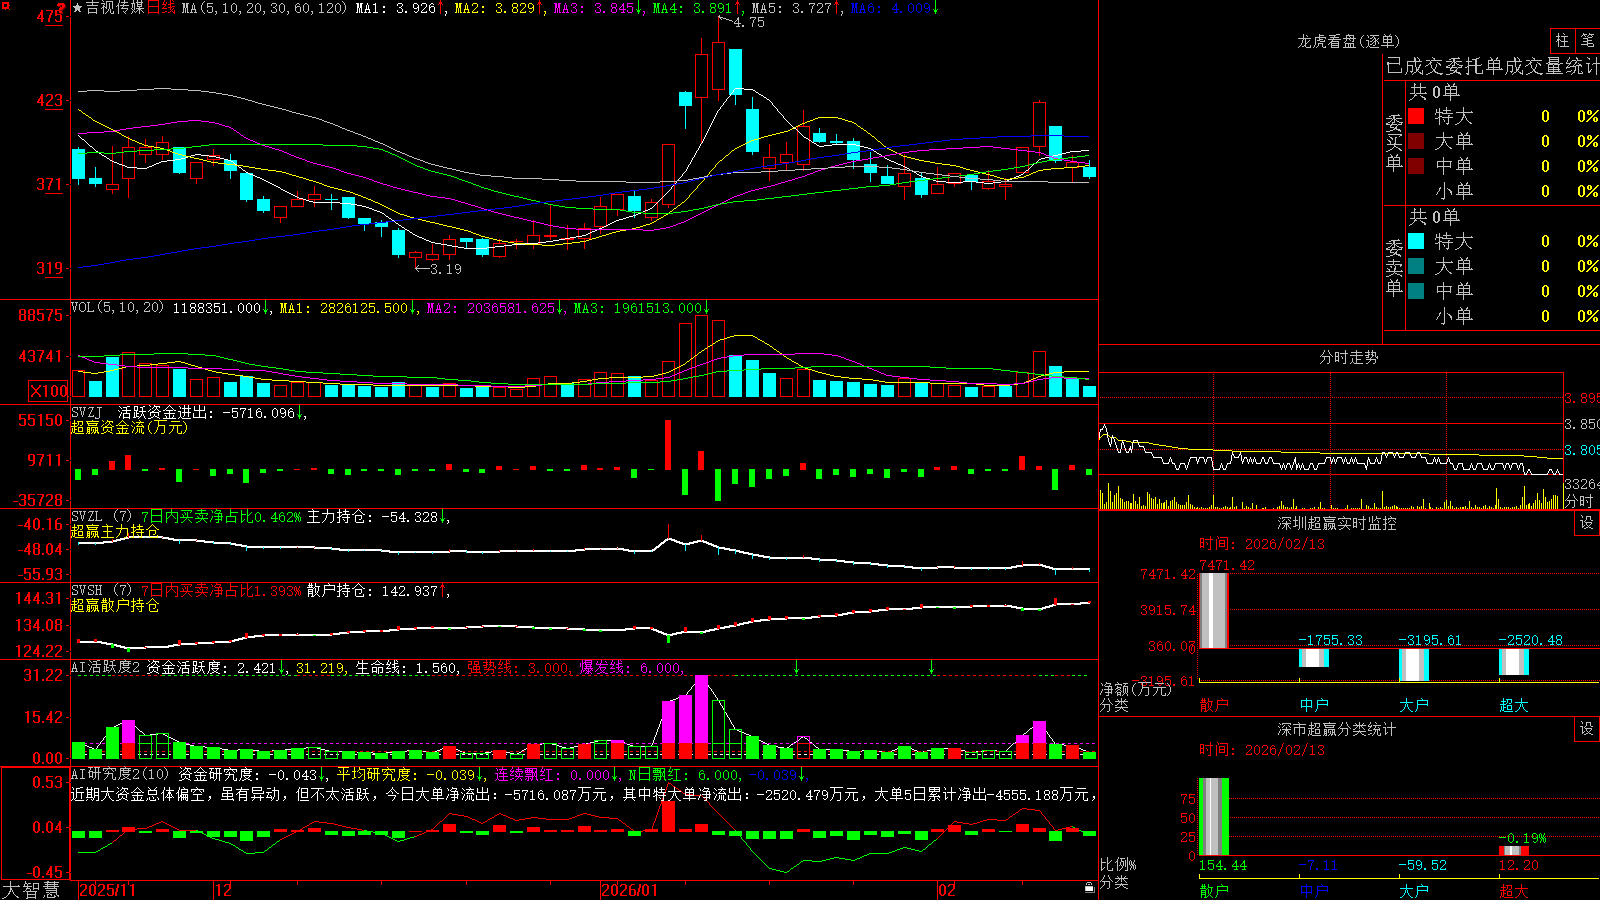Select the 2026/01 timeline marker
Screen dimensions: 1600x900
[x=629, y=890]
